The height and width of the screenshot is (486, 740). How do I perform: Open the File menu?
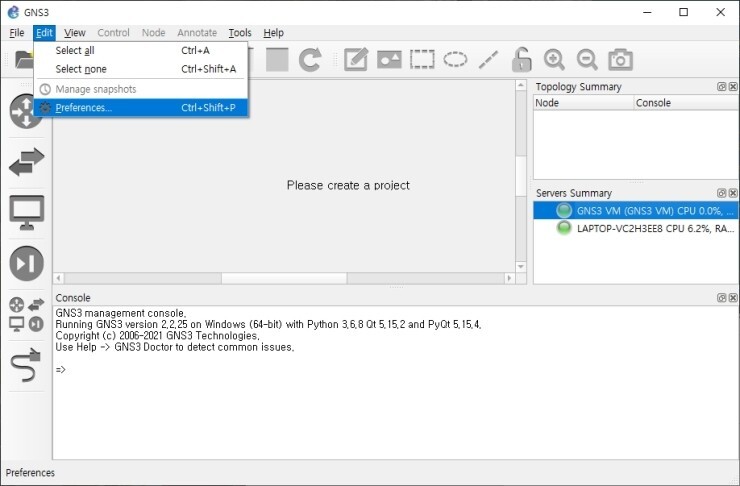pos(17,33)
